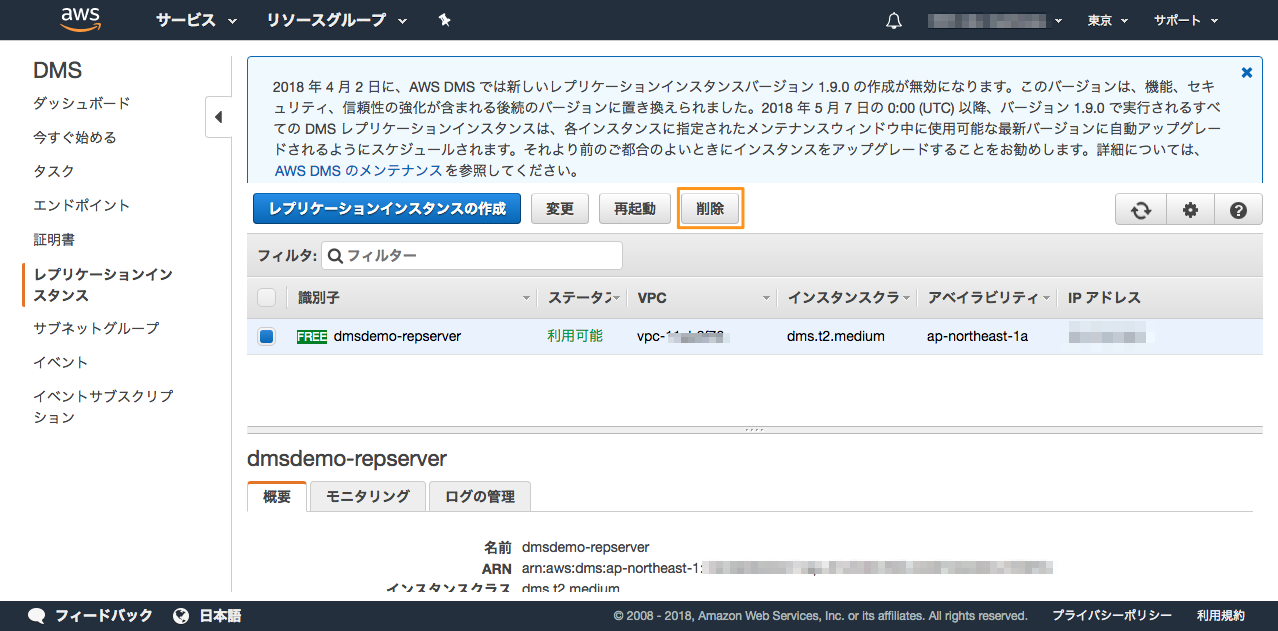This screenshot has height=631, width=1278.
Task: Switch to the モニタリング tab
Action: pos(368,496)
